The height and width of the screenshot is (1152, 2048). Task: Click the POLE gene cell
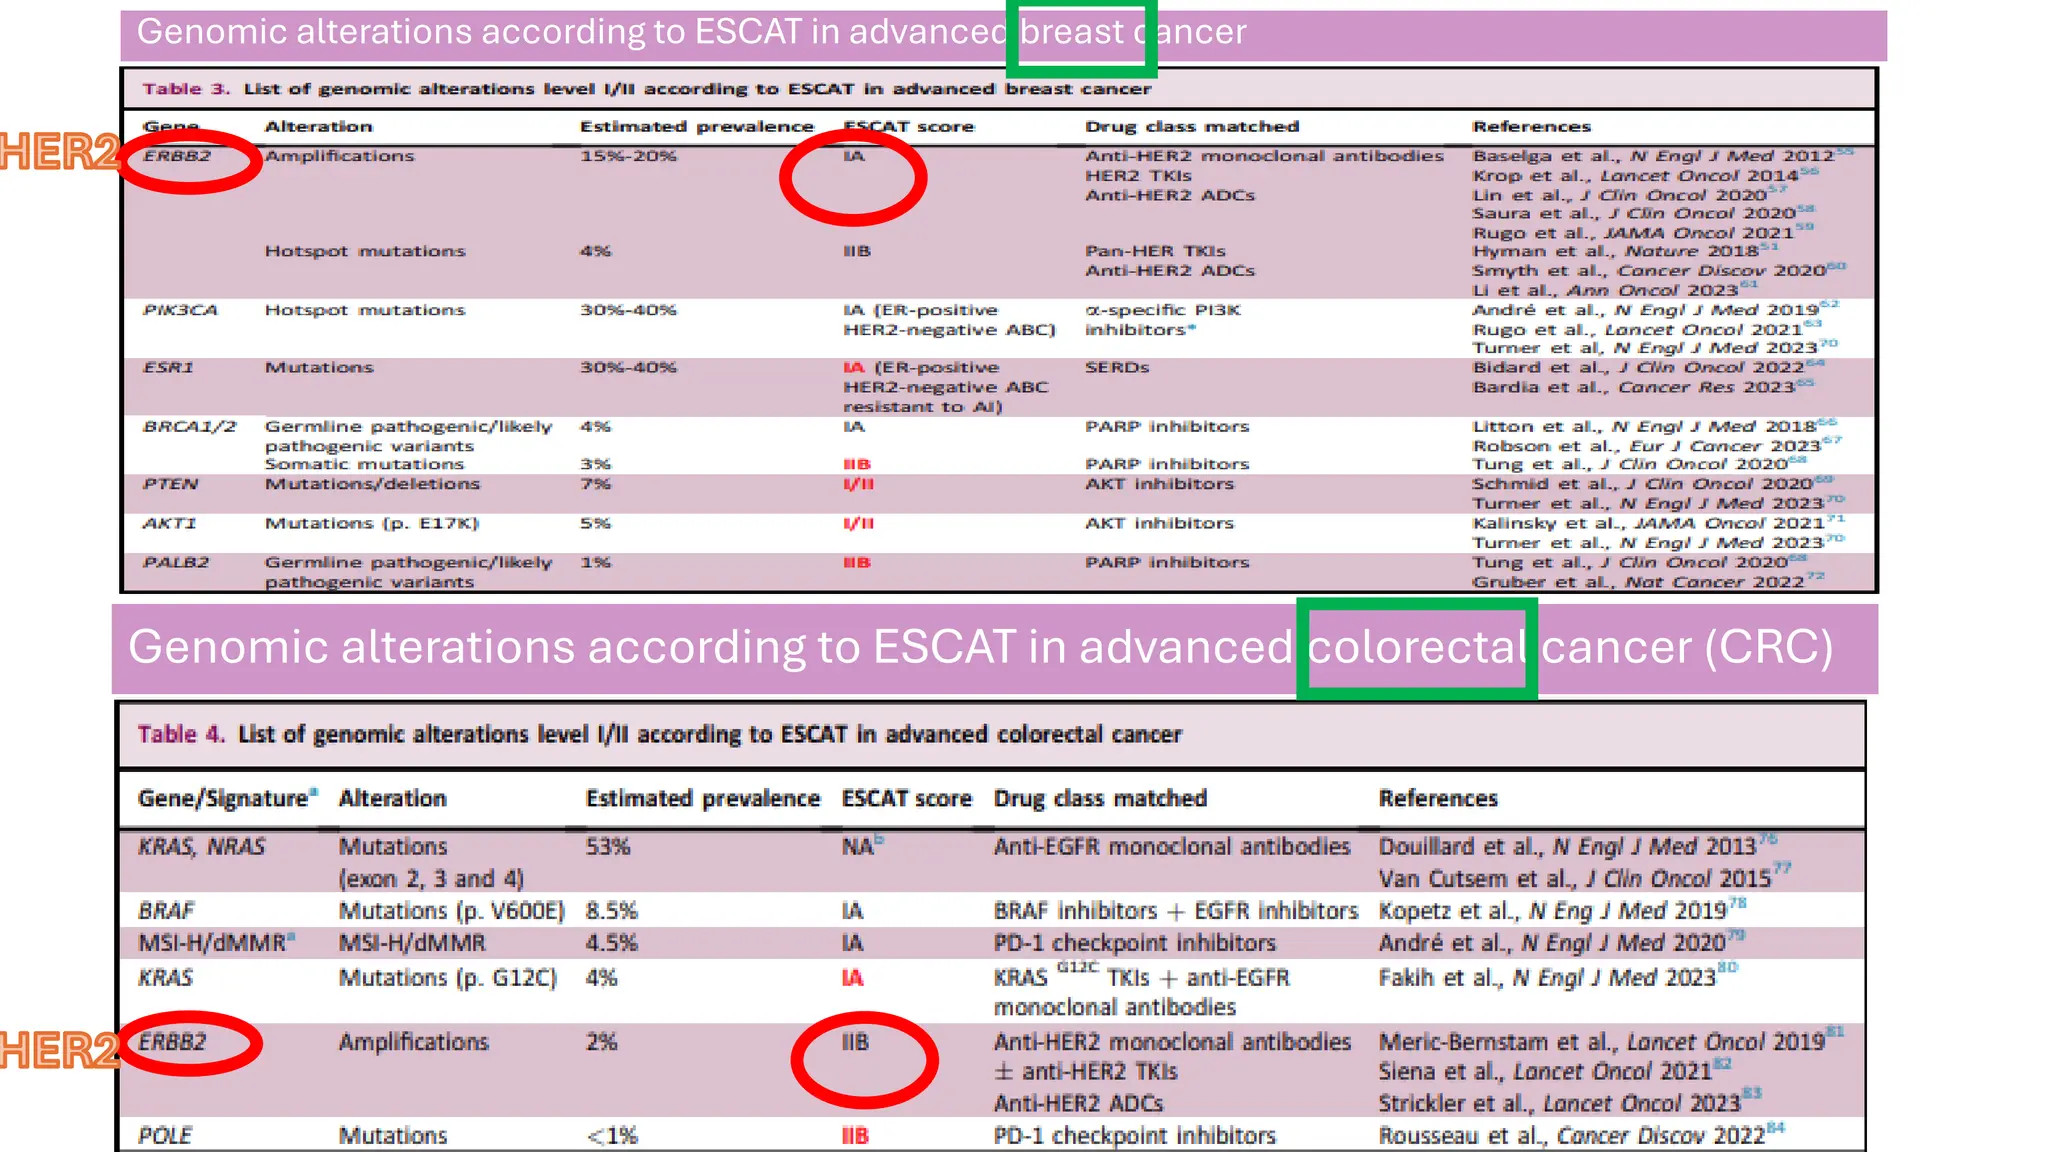[x=165, y=1136]
